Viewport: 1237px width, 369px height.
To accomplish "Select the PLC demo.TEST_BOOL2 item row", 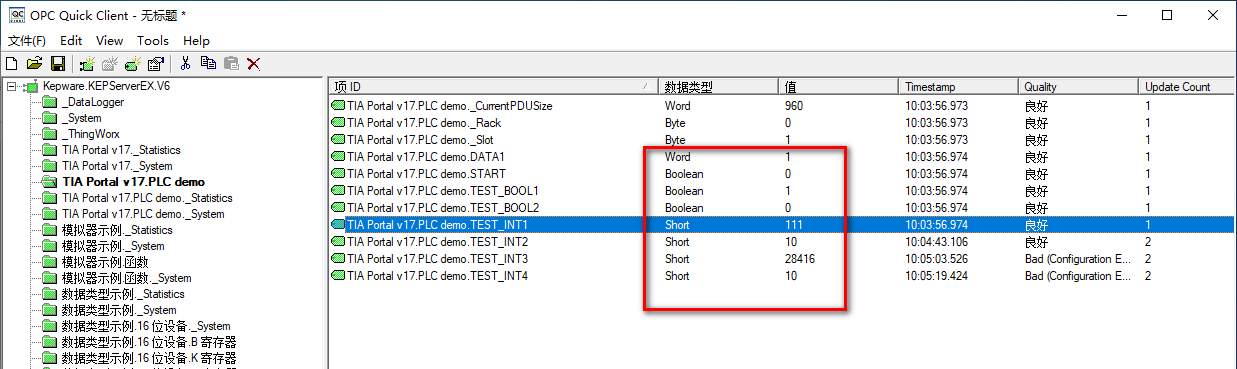I will tap(782, 208).
